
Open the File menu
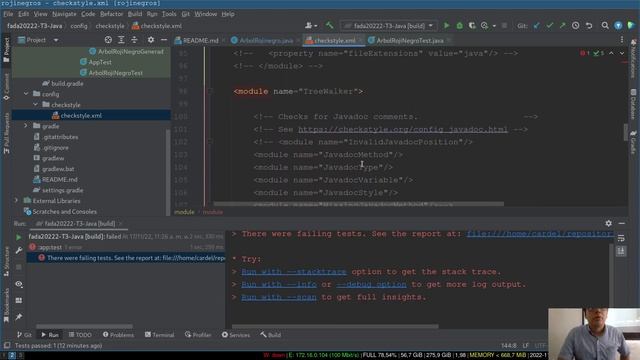tap(8, 14)
